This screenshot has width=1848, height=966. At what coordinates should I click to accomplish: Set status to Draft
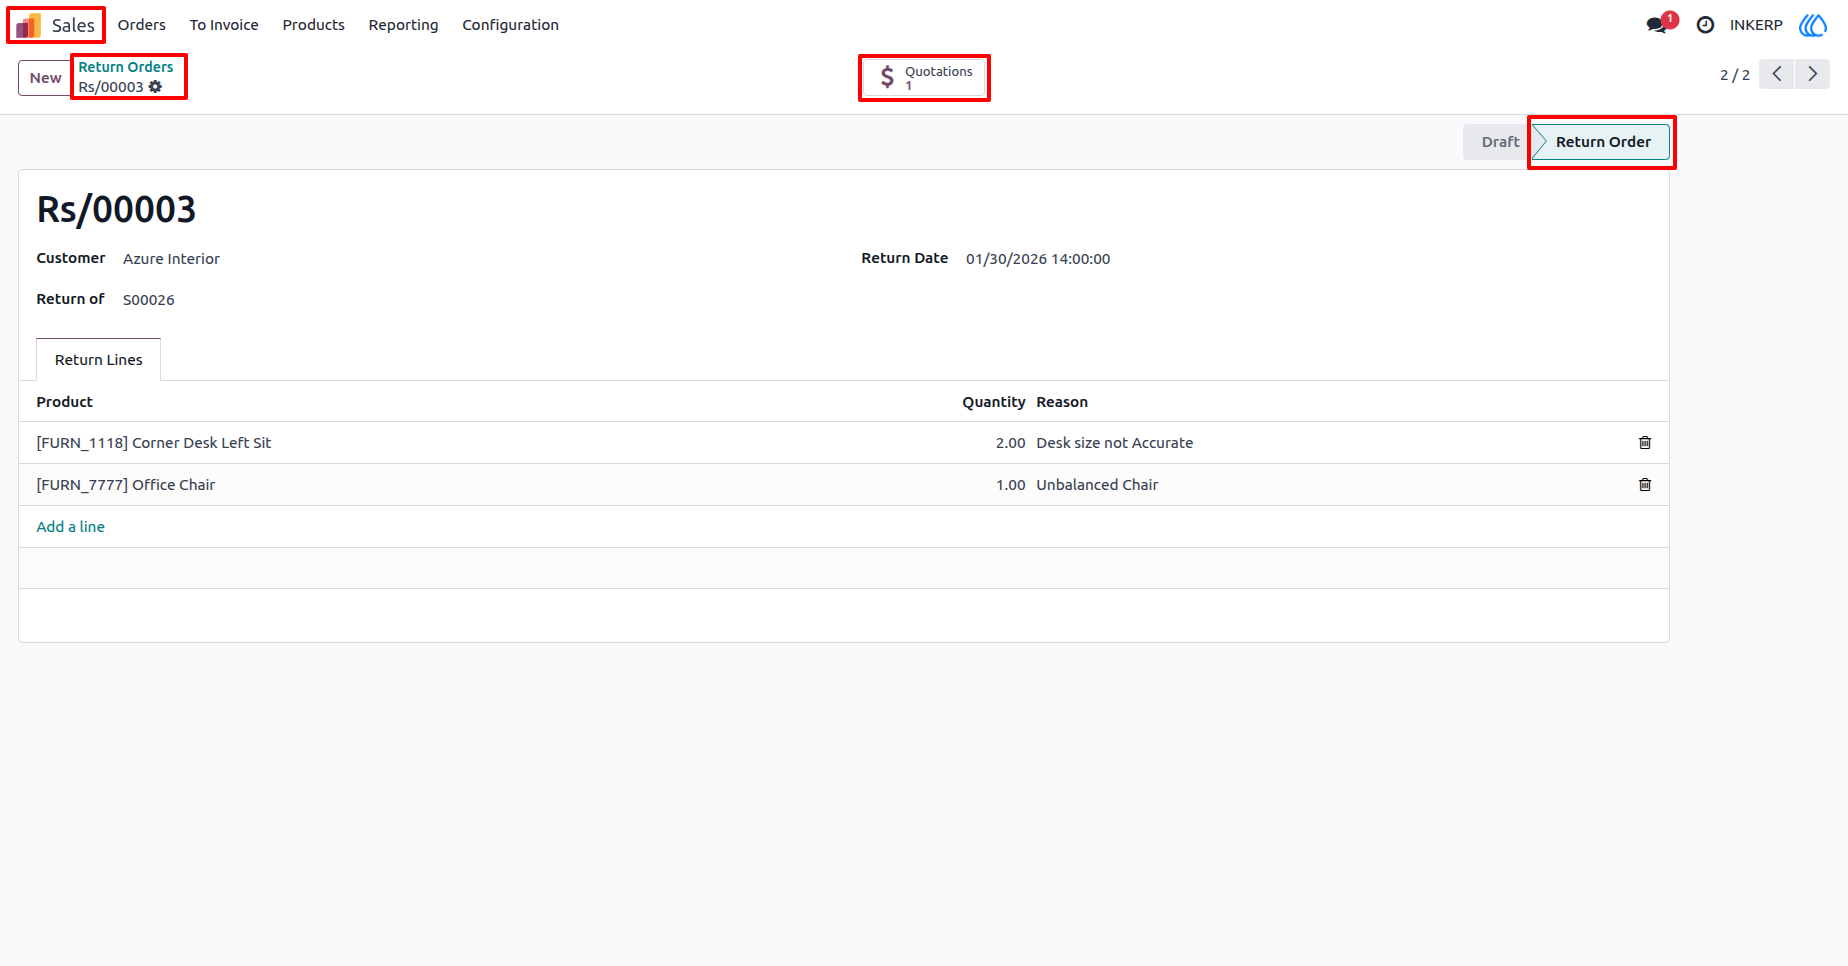(1499, 142)
